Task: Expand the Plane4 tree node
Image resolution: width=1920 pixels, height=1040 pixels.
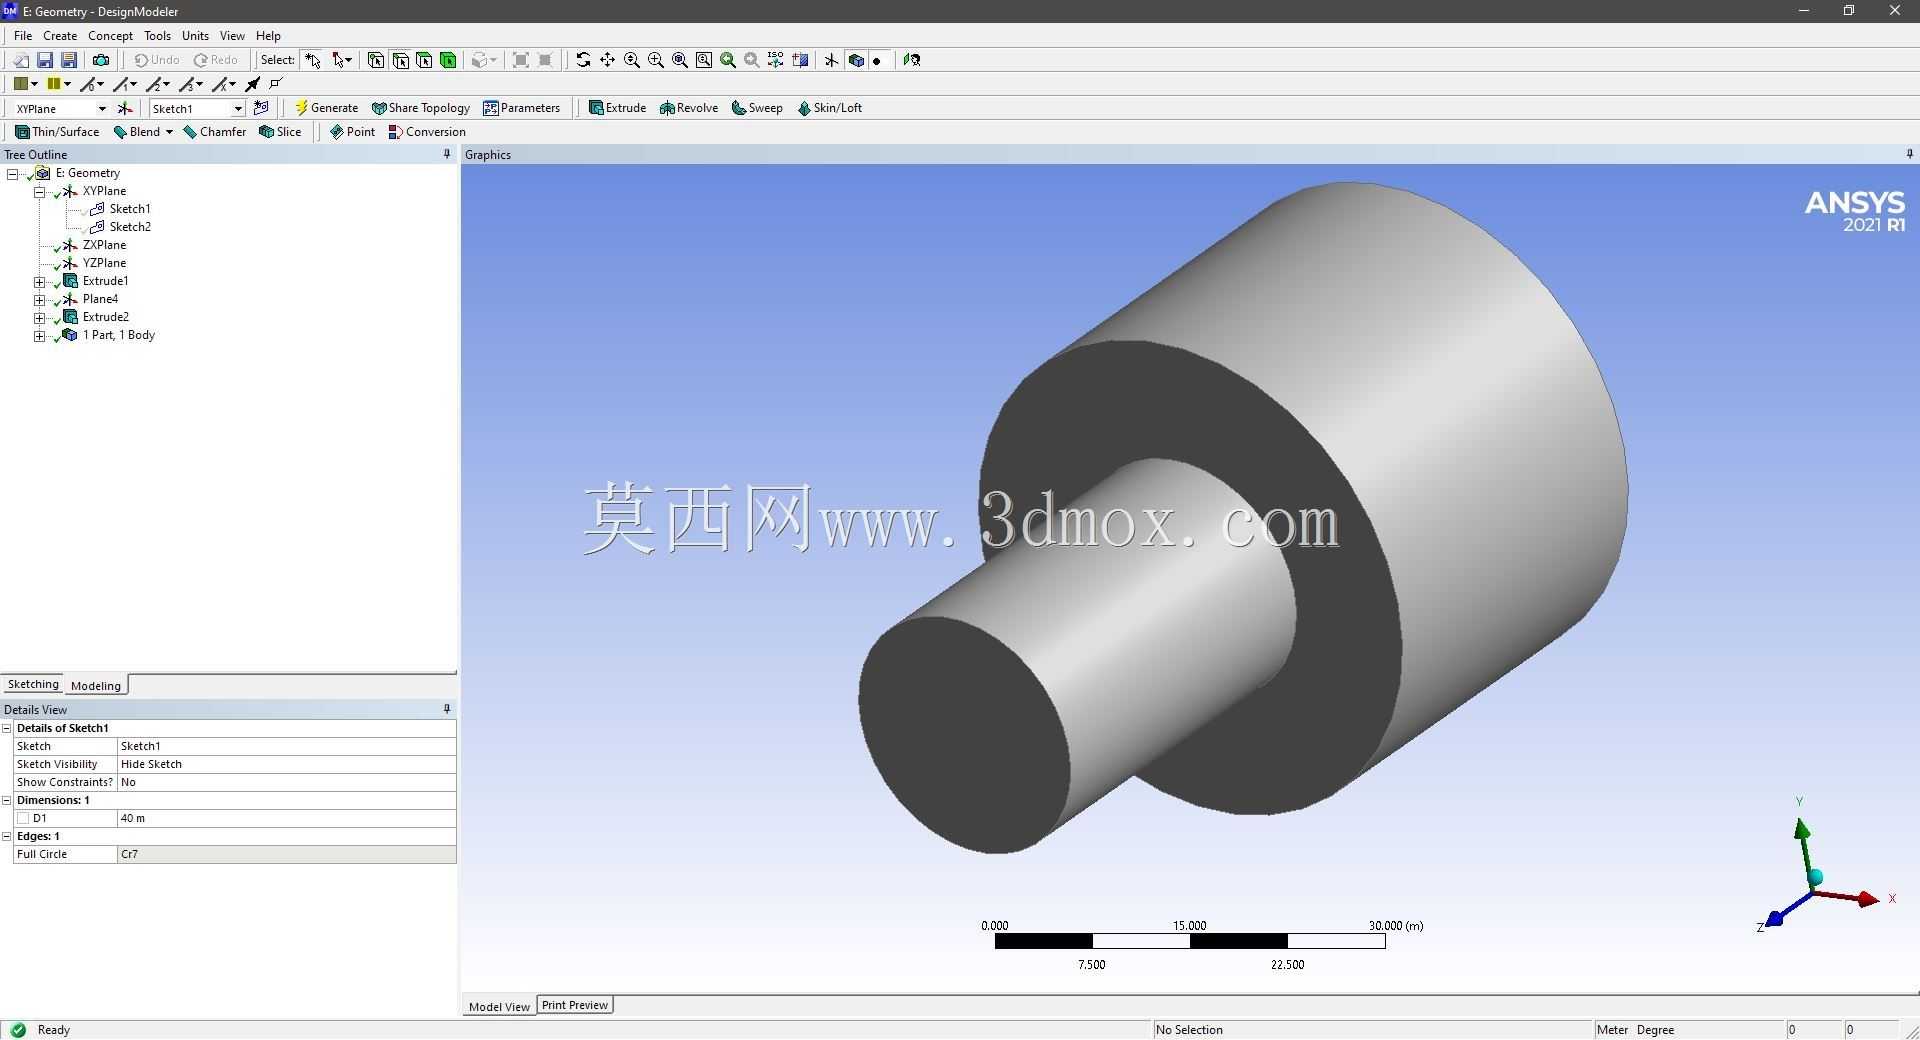Action: 40,299
